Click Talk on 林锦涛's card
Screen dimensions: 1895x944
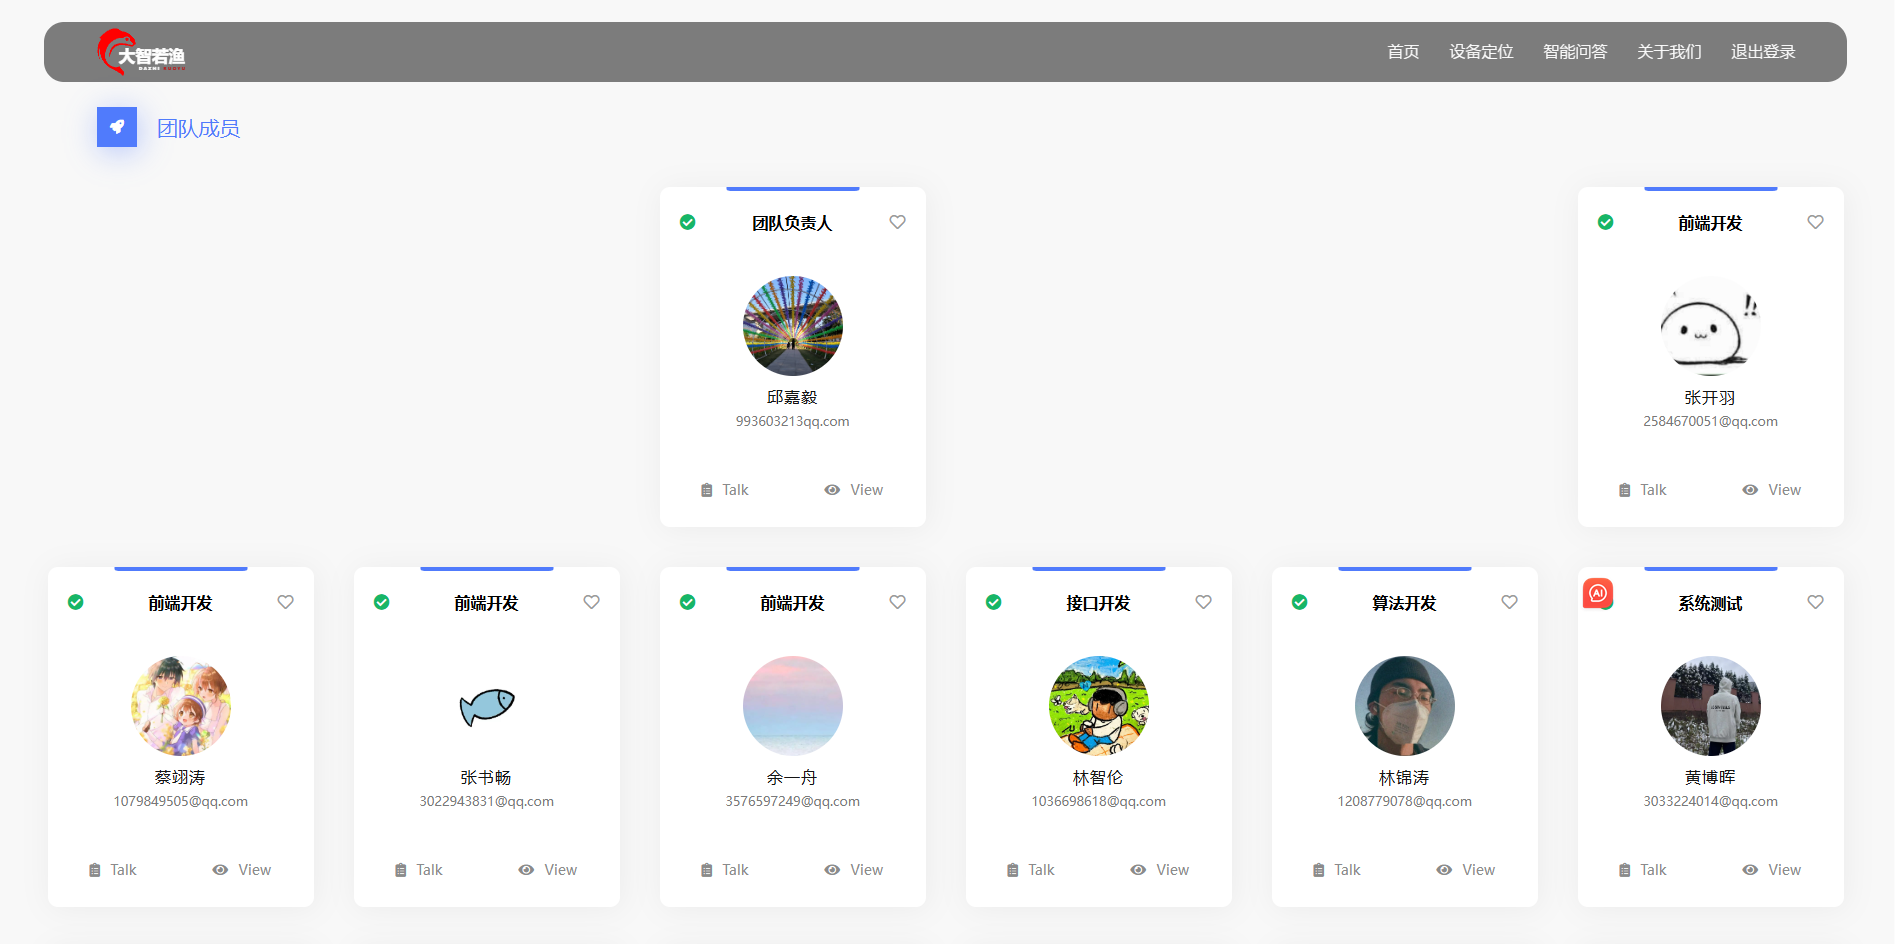(x=1337, y=870)
